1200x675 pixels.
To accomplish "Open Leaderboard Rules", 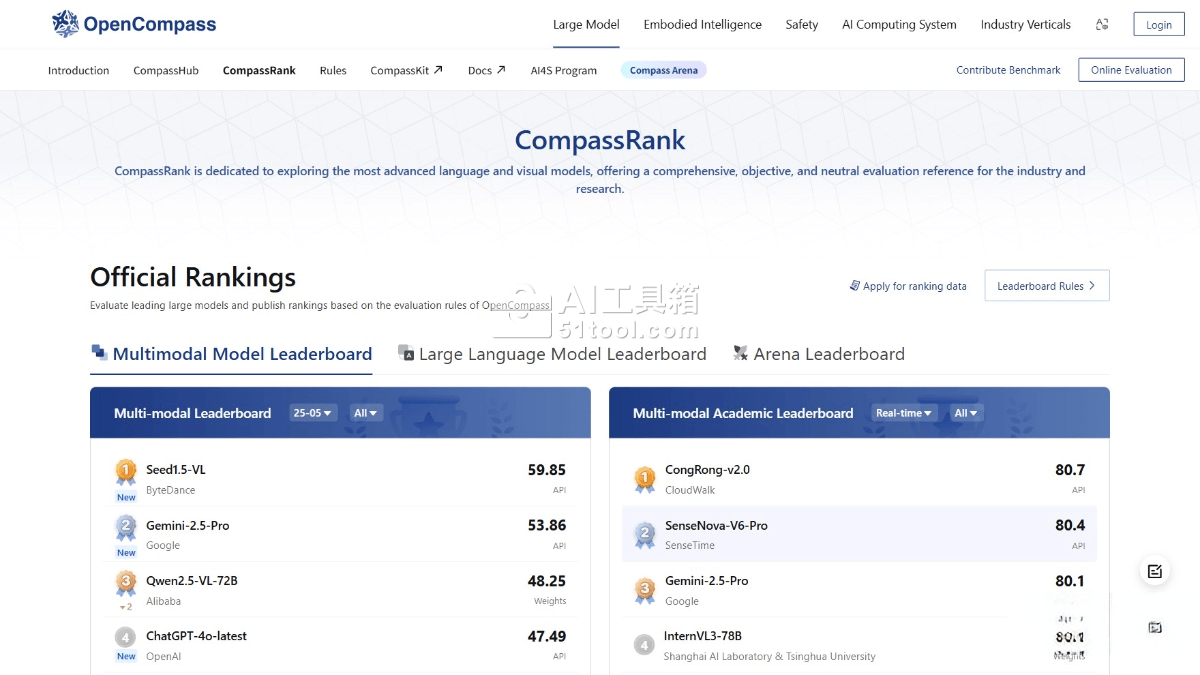I will 1046,286.
